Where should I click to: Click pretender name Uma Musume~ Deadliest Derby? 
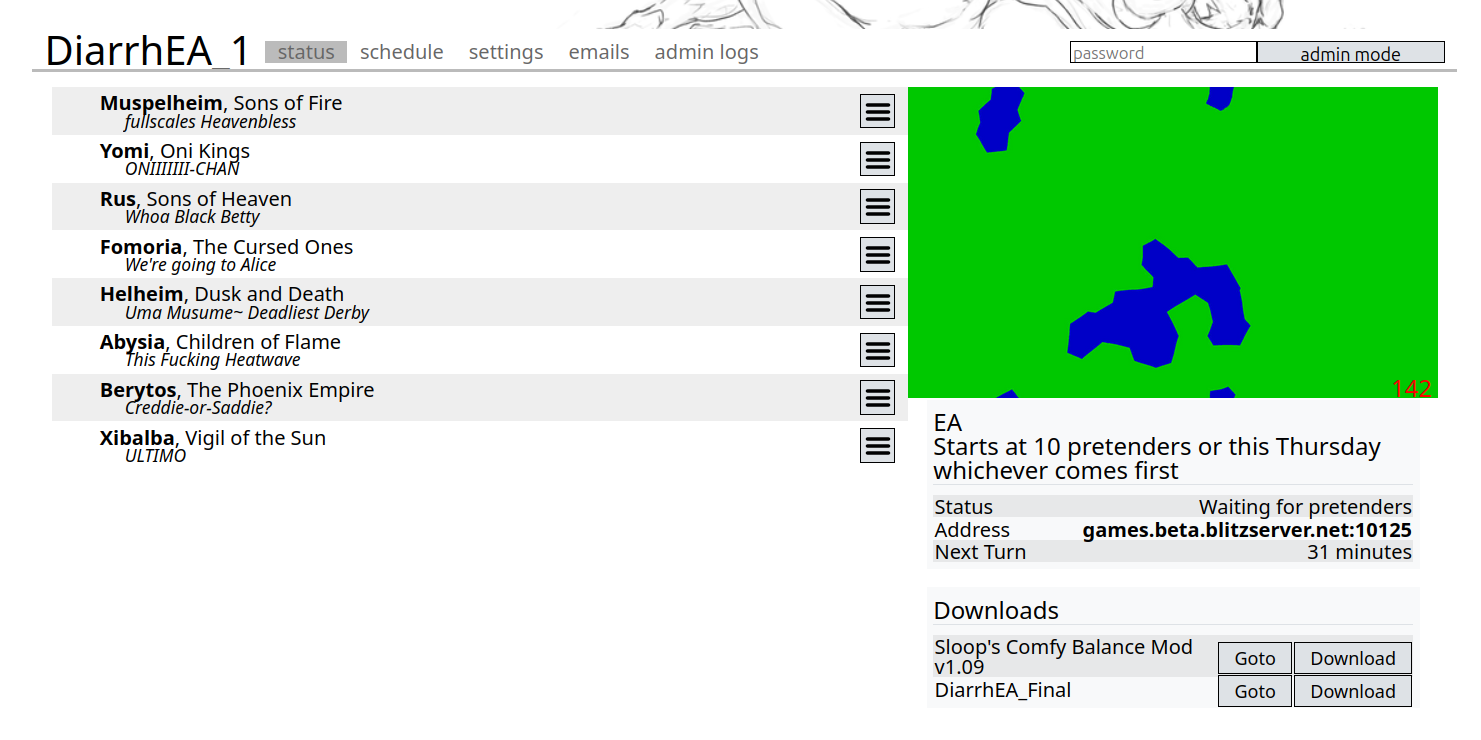point(247,313)
